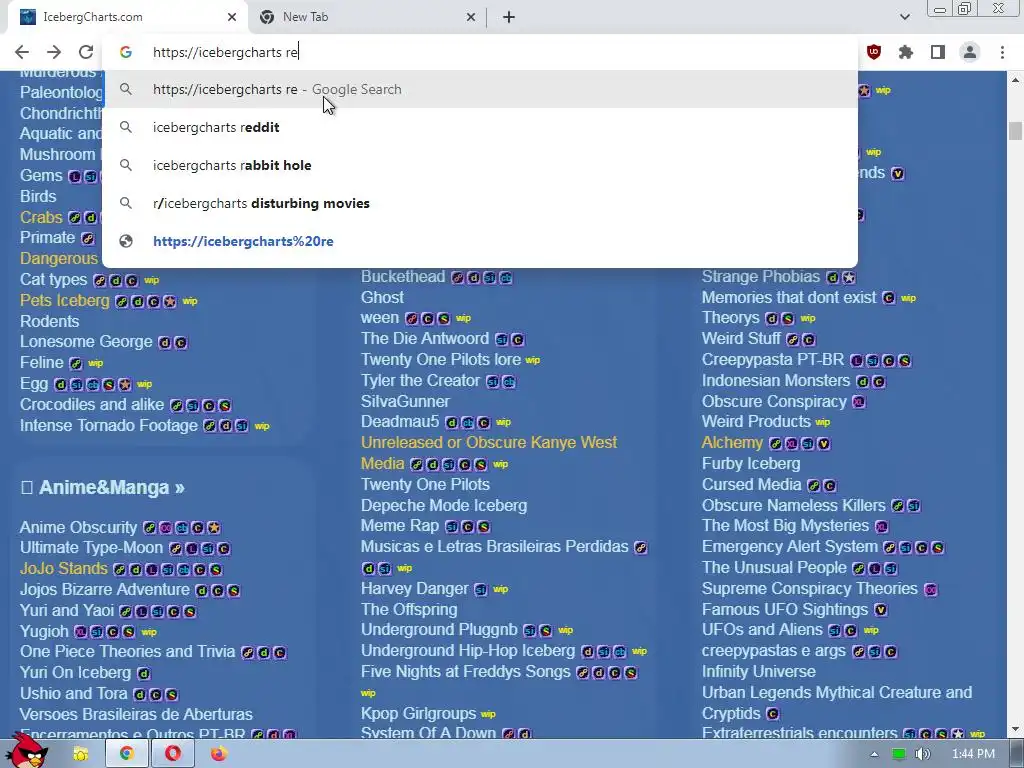
Task: Select the 'https://icebergcharts%20re' URL suggestion
Action: click(x=480, y=241)
